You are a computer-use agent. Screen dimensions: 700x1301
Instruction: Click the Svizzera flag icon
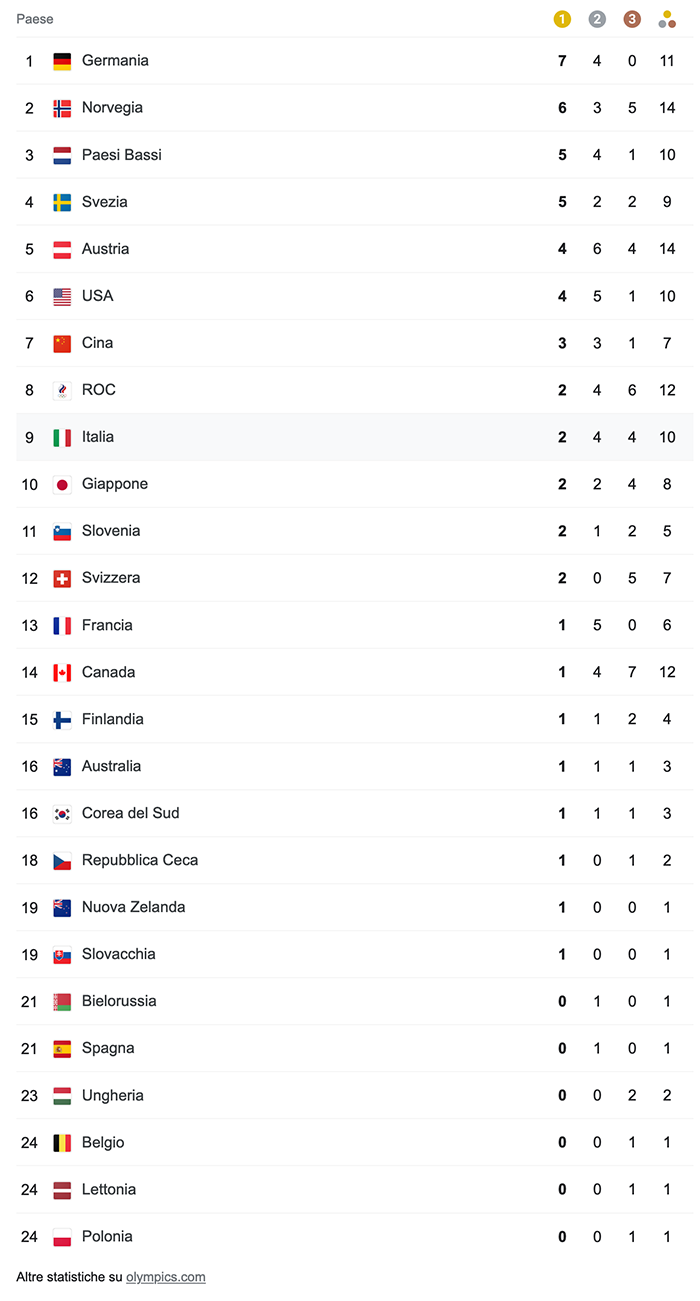[62, 578]
